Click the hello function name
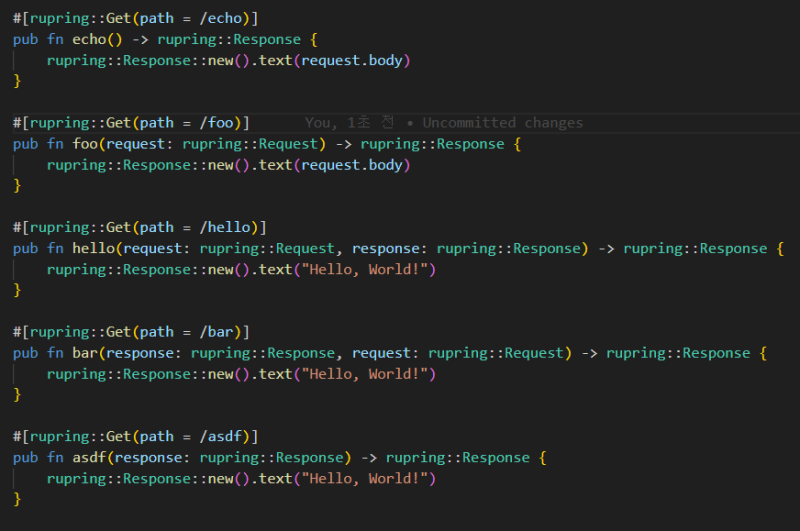This screenshot has height=531, width=800. (94, 248)
